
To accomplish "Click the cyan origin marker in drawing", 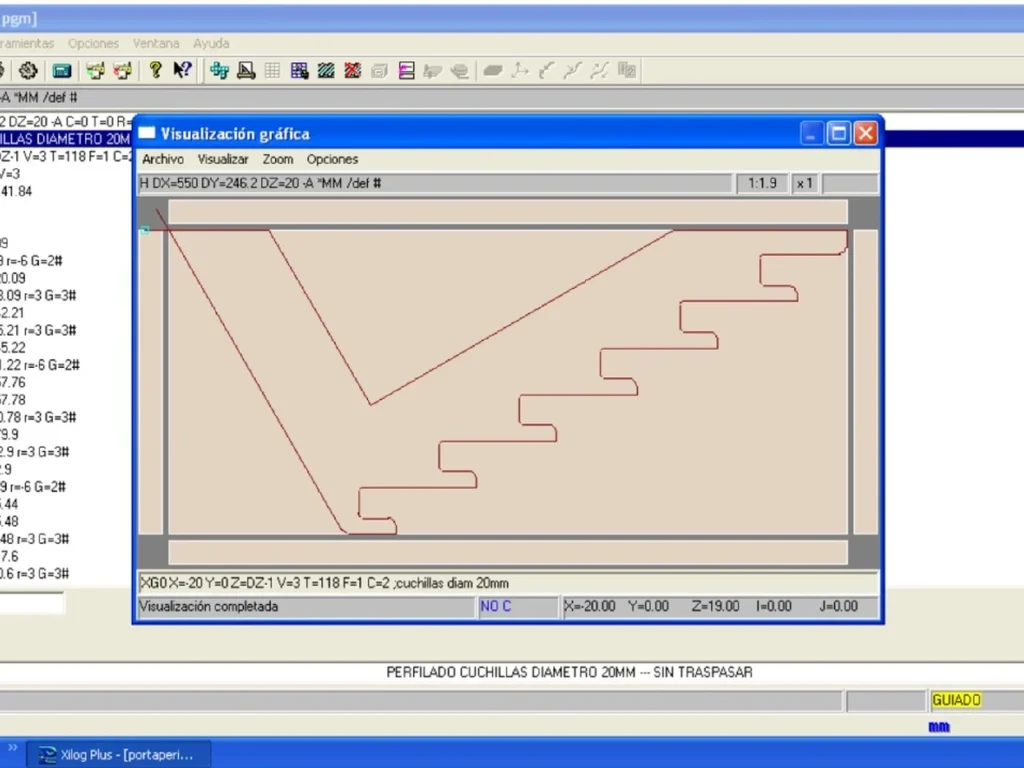I will pyautogui.click(x=145, y=230).
